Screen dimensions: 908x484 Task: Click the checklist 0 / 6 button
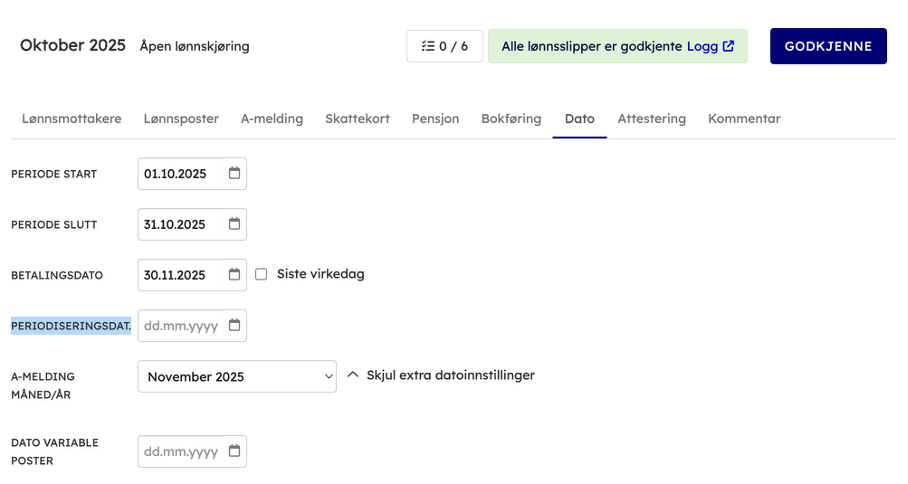pos(444,46)
